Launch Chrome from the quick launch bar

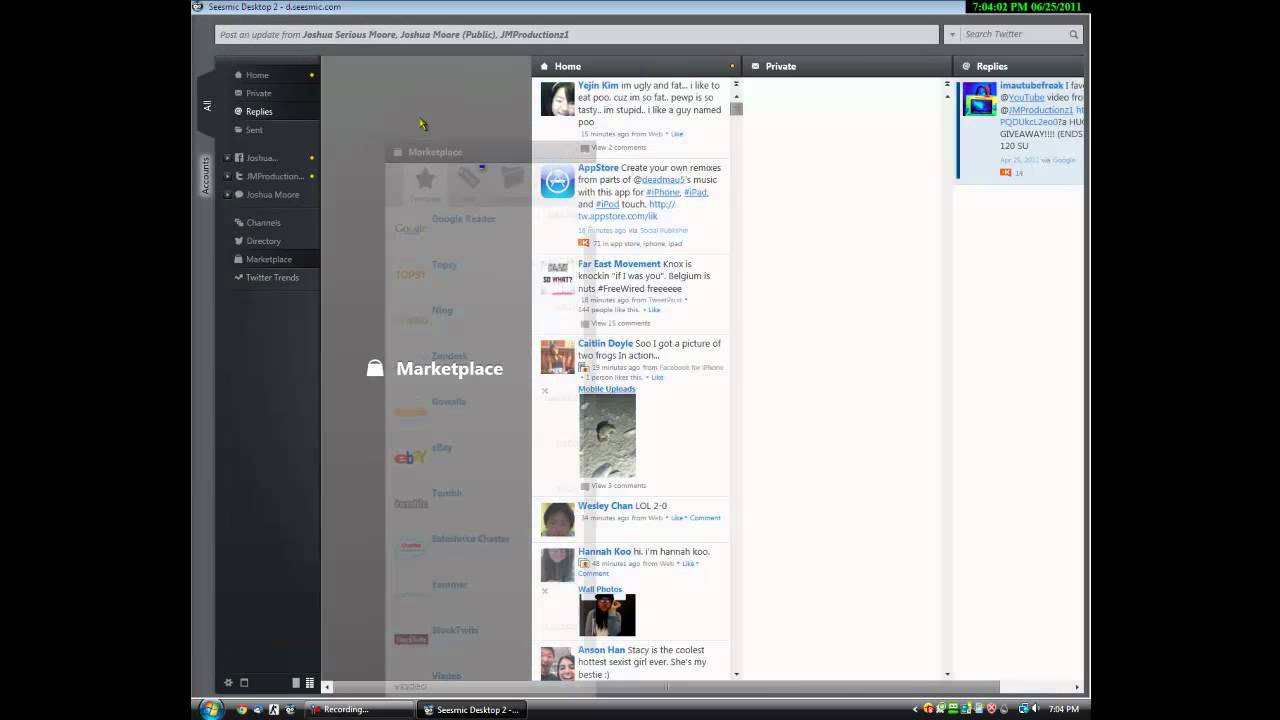[242, 709]
